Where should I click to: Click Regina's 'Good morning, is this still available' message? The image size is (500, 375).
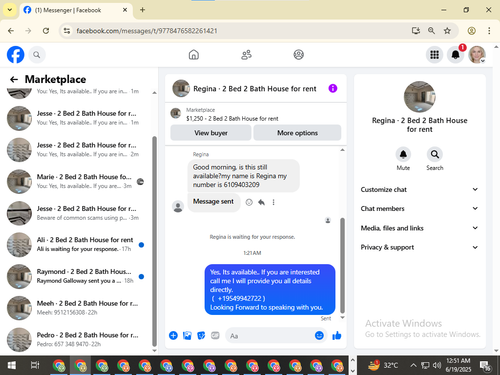click(x=243, y=176)
